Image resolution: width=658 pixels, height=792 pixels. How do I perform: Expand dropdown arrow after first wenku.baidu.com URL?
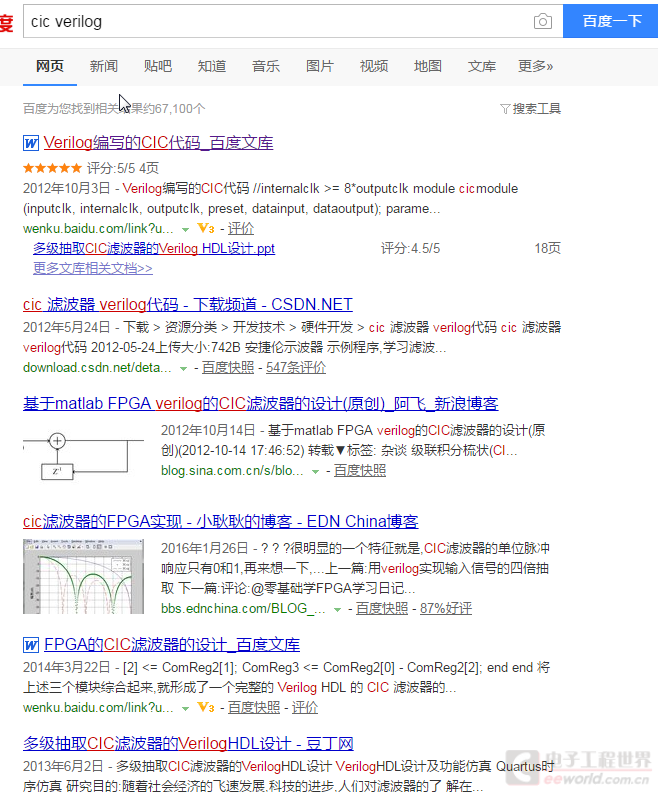coord(185,229)
